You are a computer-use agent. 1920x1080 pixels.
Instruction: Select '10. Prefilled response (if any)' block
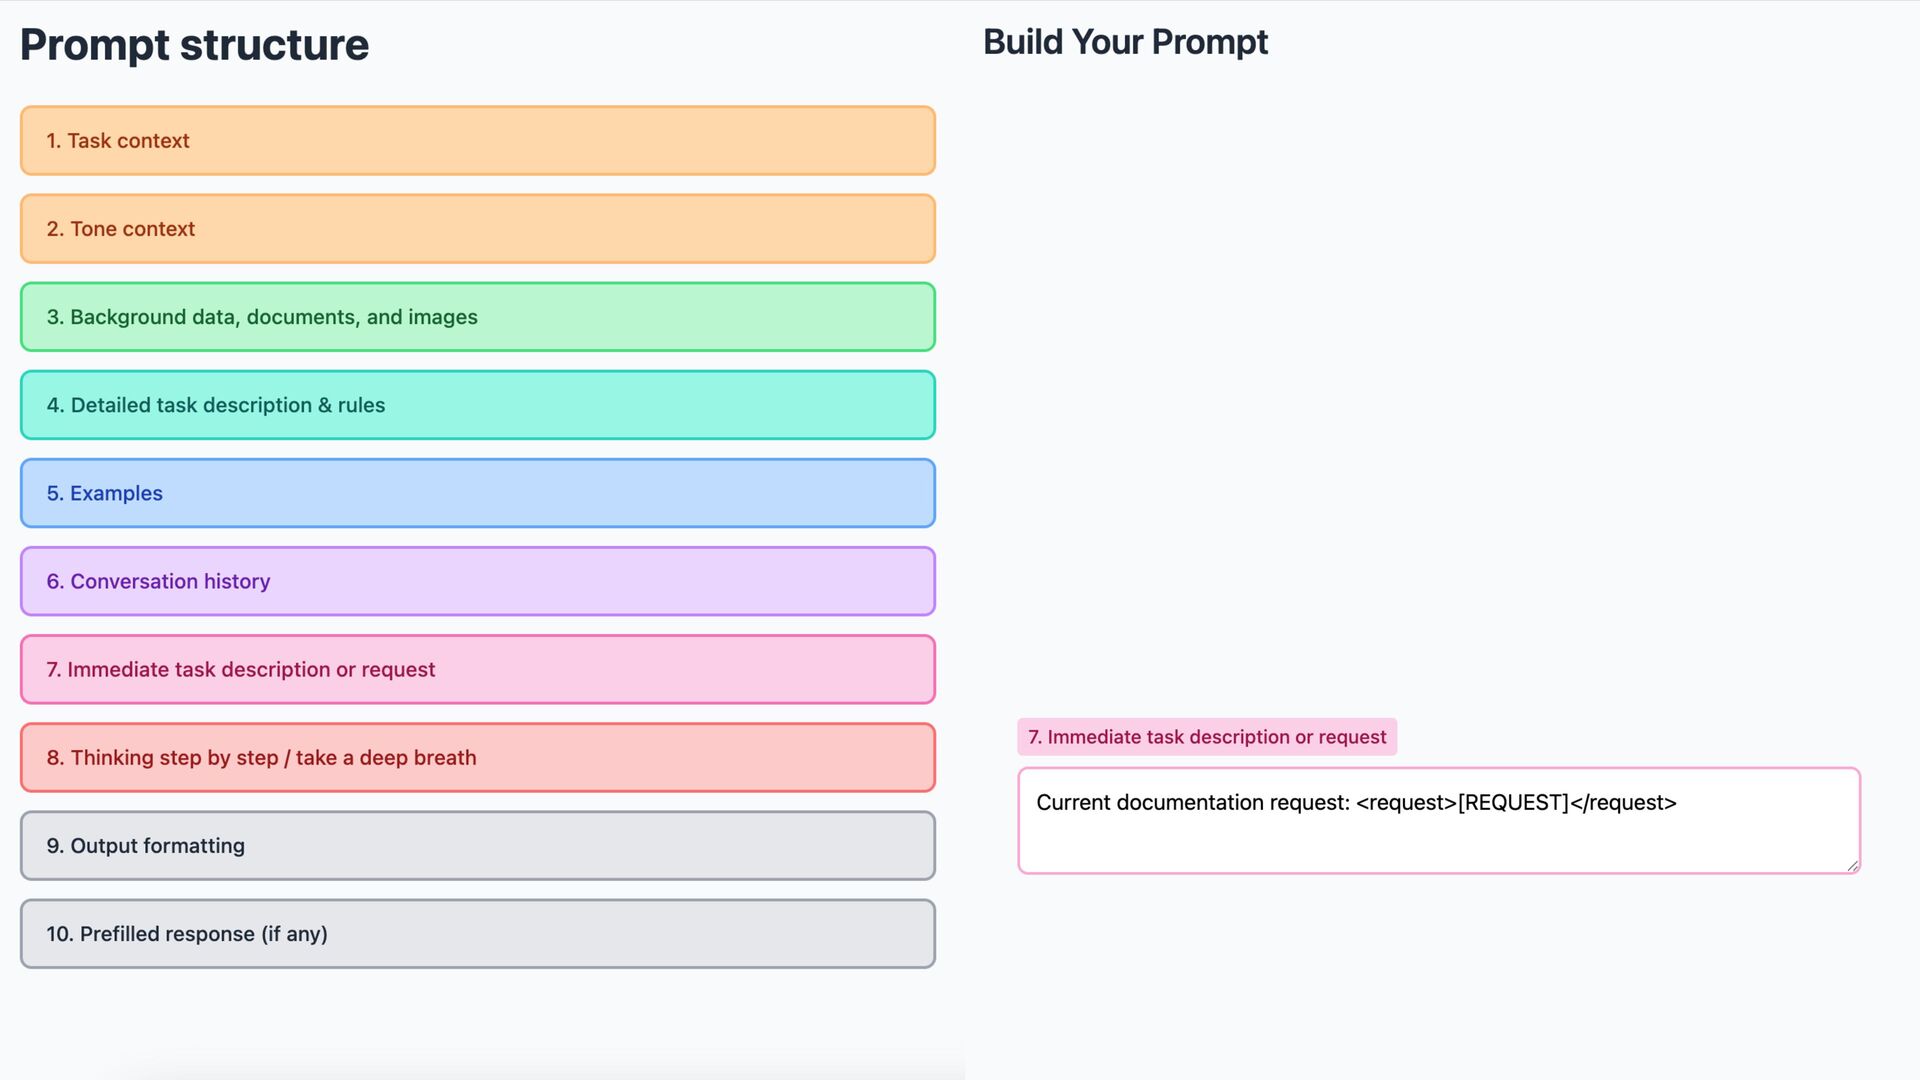coord(478,933)
